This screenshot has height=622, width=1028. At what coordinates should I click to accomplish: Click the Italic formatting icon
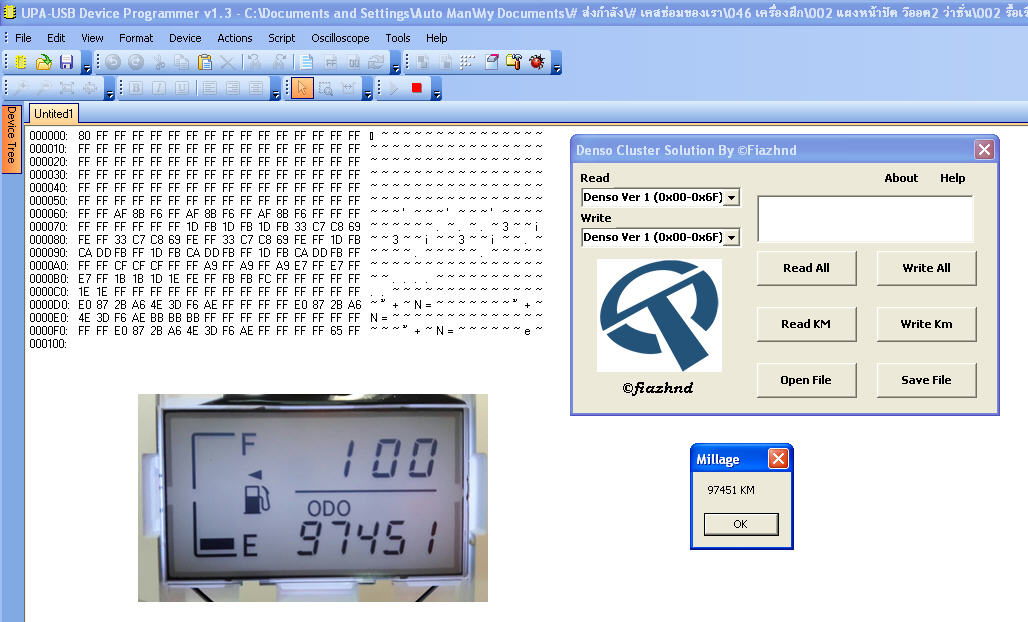[x=159, y=88]
